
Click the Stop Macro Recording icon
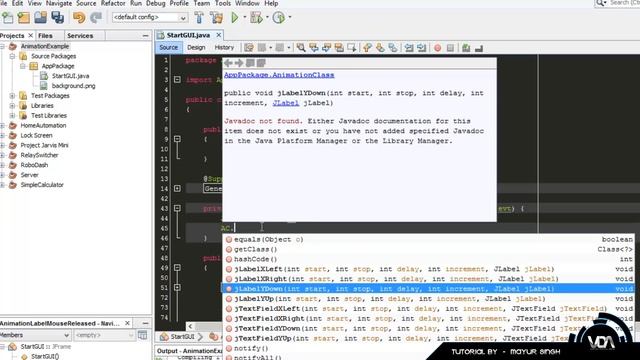(x=450, y=48)
